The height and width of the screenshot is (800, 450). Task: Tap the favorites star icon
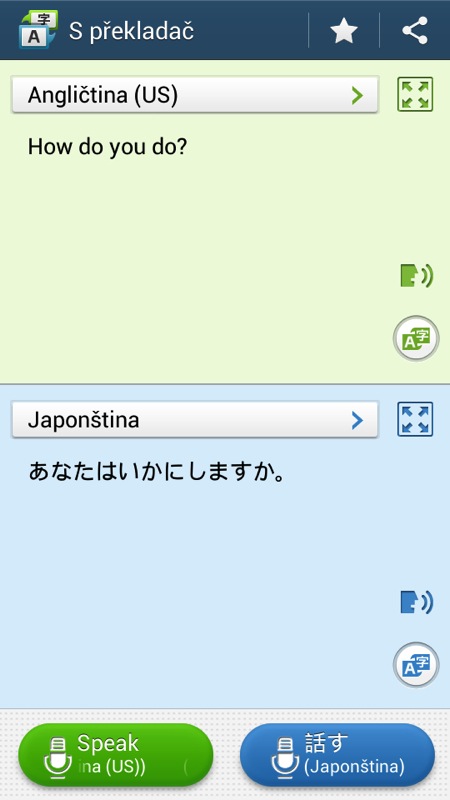pyautogui.click(x=344, y=31)
